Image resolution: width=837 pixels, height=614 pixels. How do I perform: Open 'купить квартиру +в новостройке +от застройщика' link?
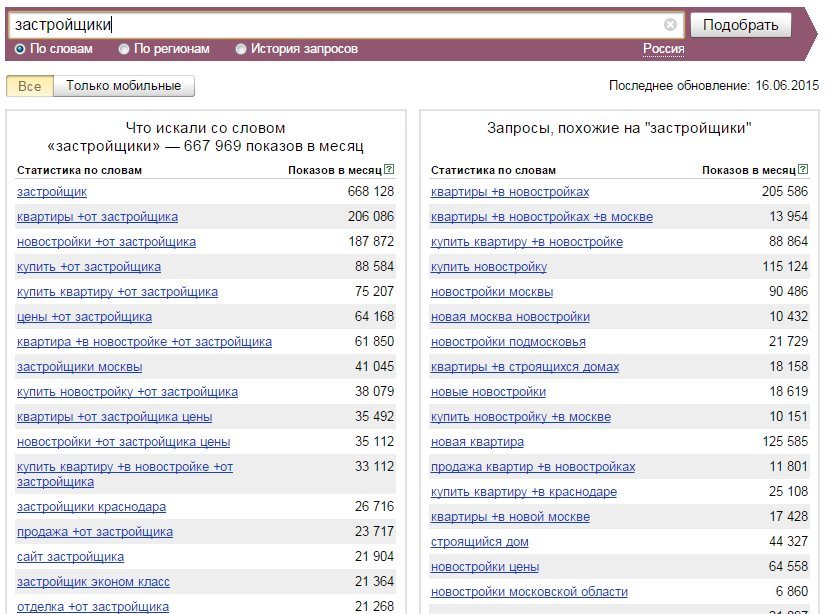click(125, 474)
